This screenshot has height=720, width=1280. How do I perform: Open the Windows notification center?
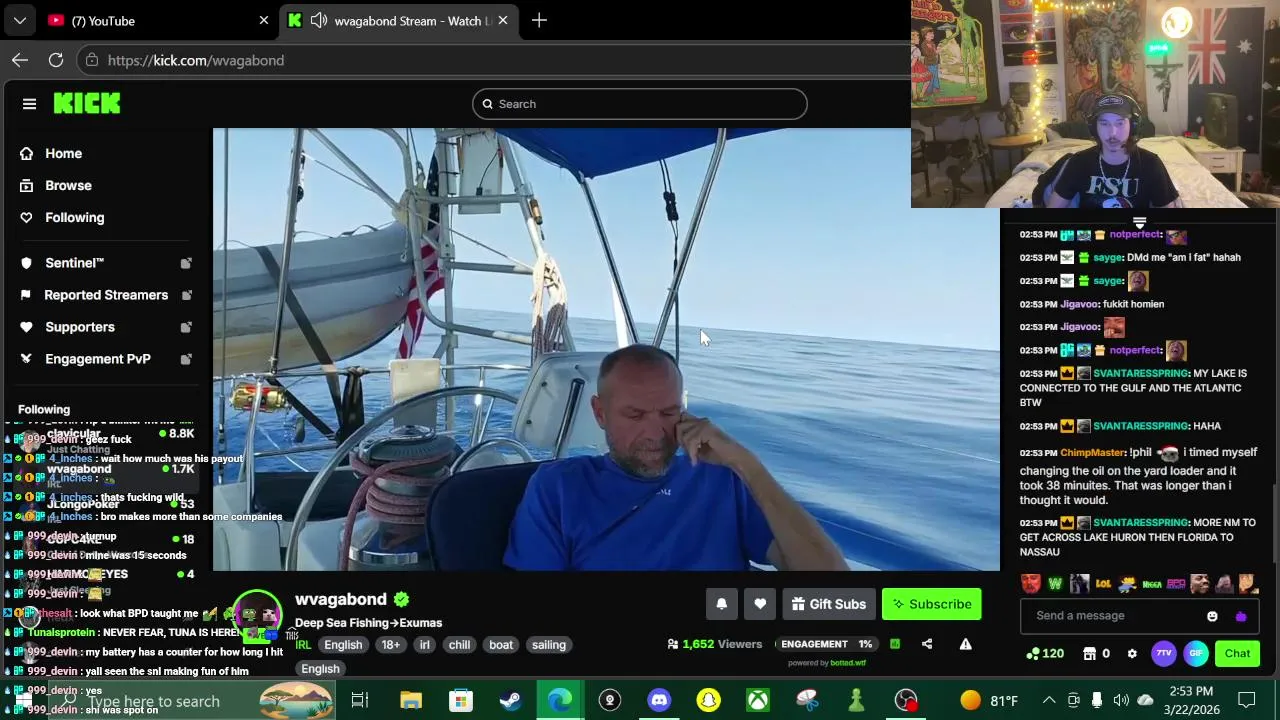[x=1246, y=700]
